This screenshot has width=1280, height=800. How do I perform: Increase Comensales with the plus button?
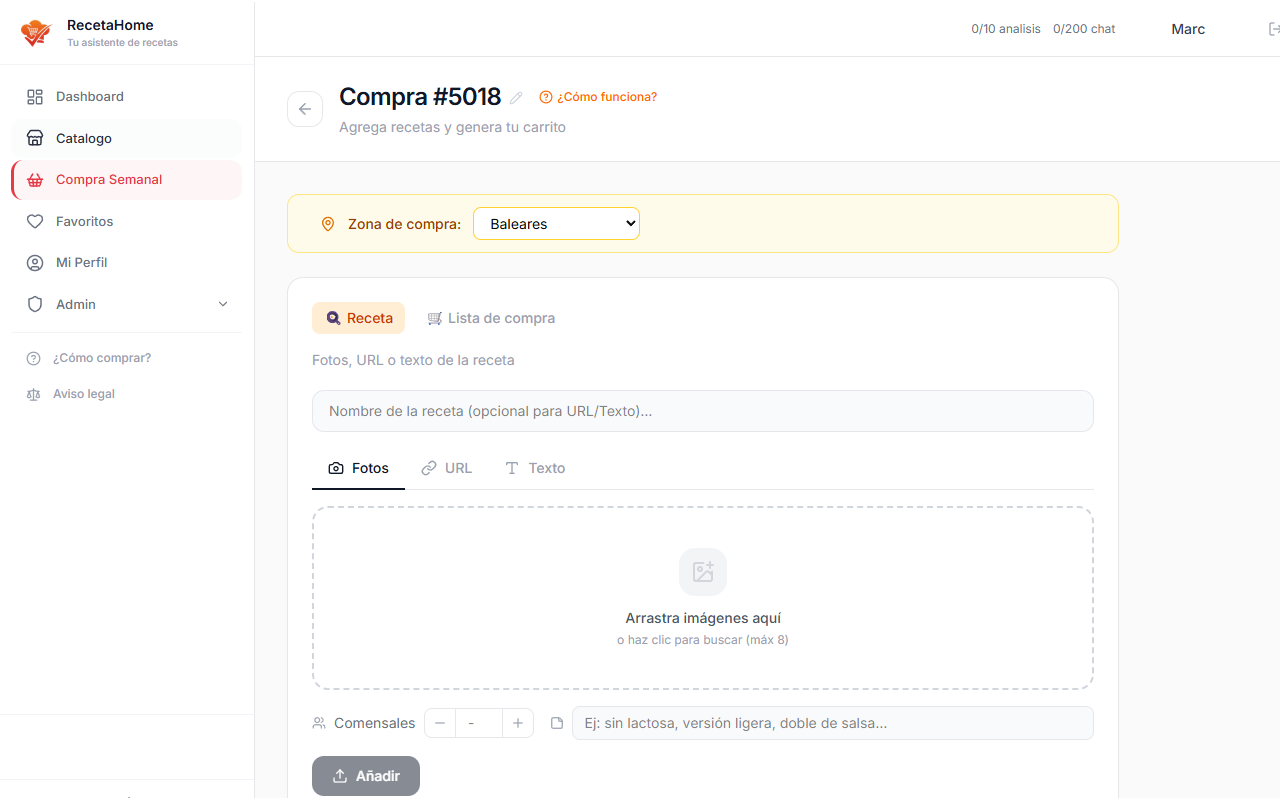pyautogui.click(x=517, y=722)
